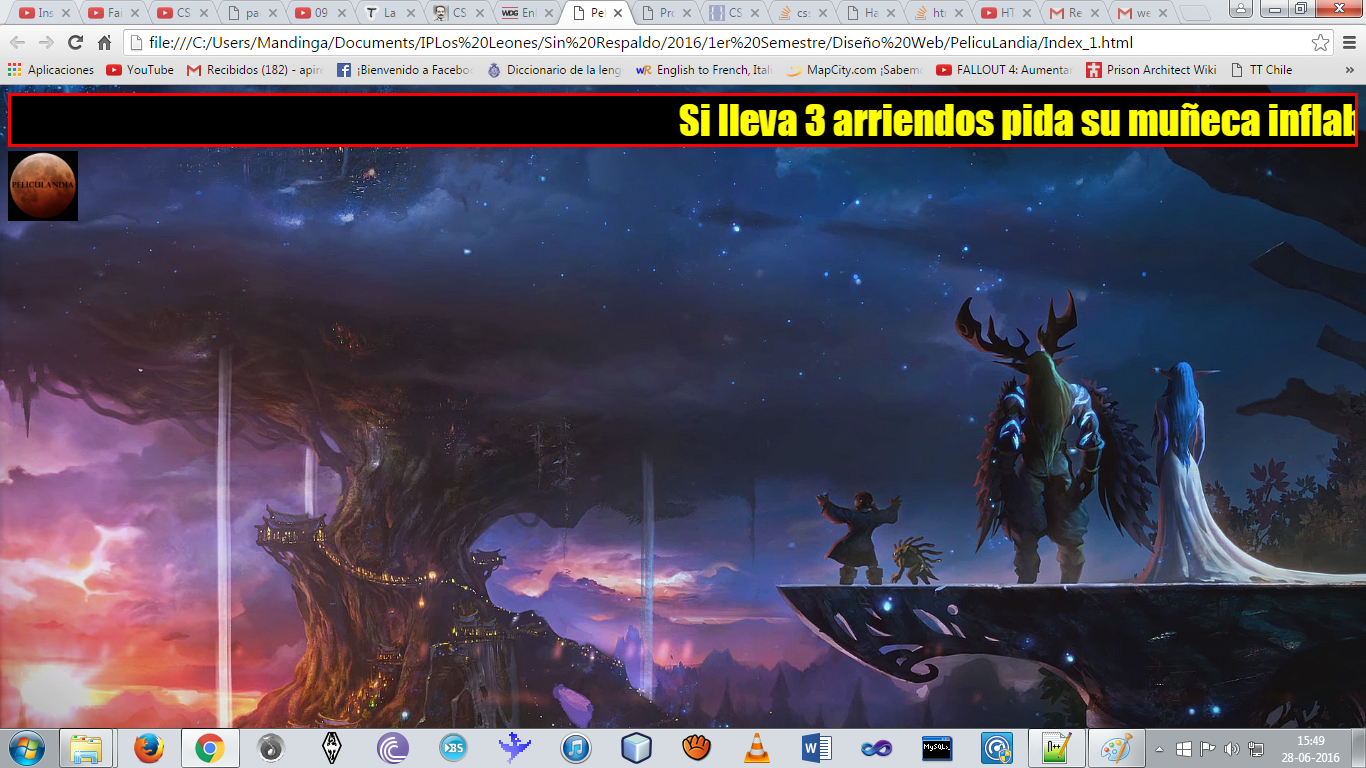Switch to the '09' YouTube tab
The height and width of the screenshot is (768, 1366).
pos(321,13)
